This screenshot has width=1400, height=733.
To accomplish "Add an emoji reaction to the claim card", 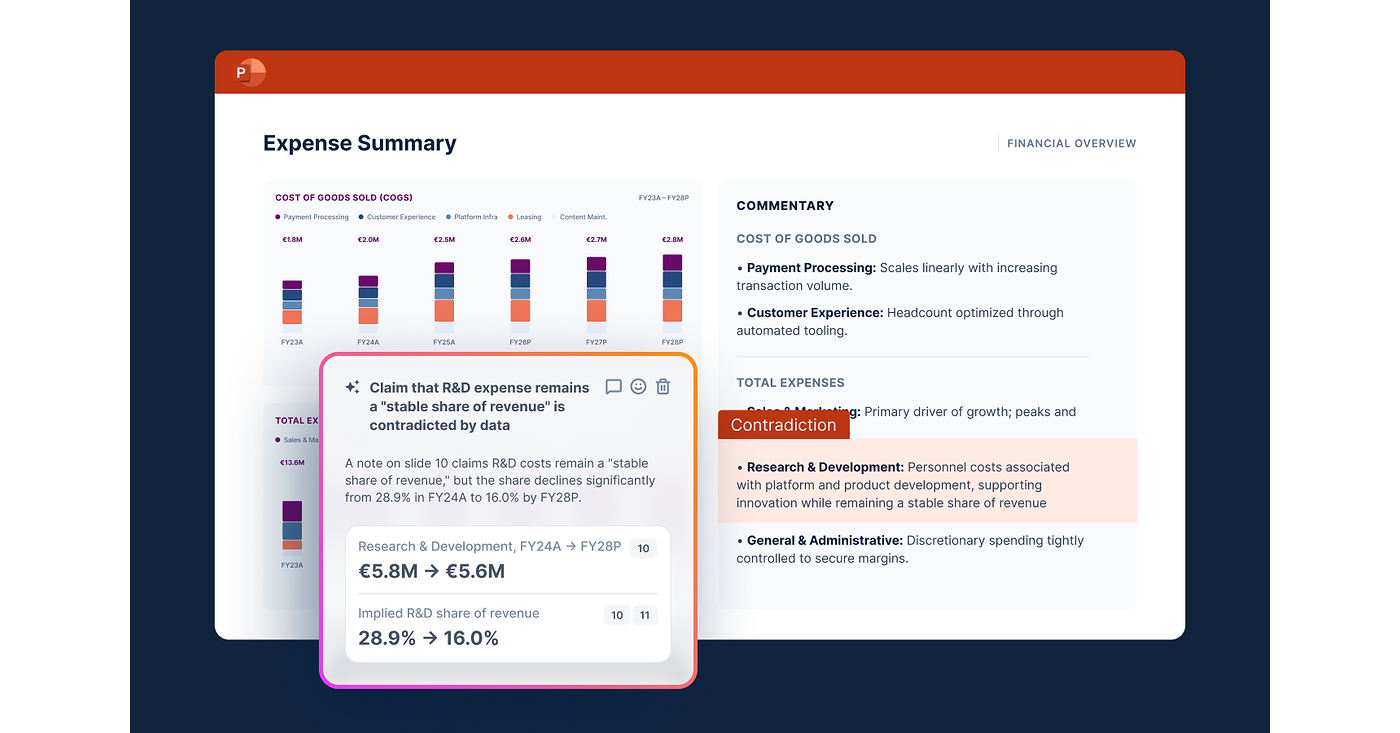I will pyautogui.click(x=638, y=387).
